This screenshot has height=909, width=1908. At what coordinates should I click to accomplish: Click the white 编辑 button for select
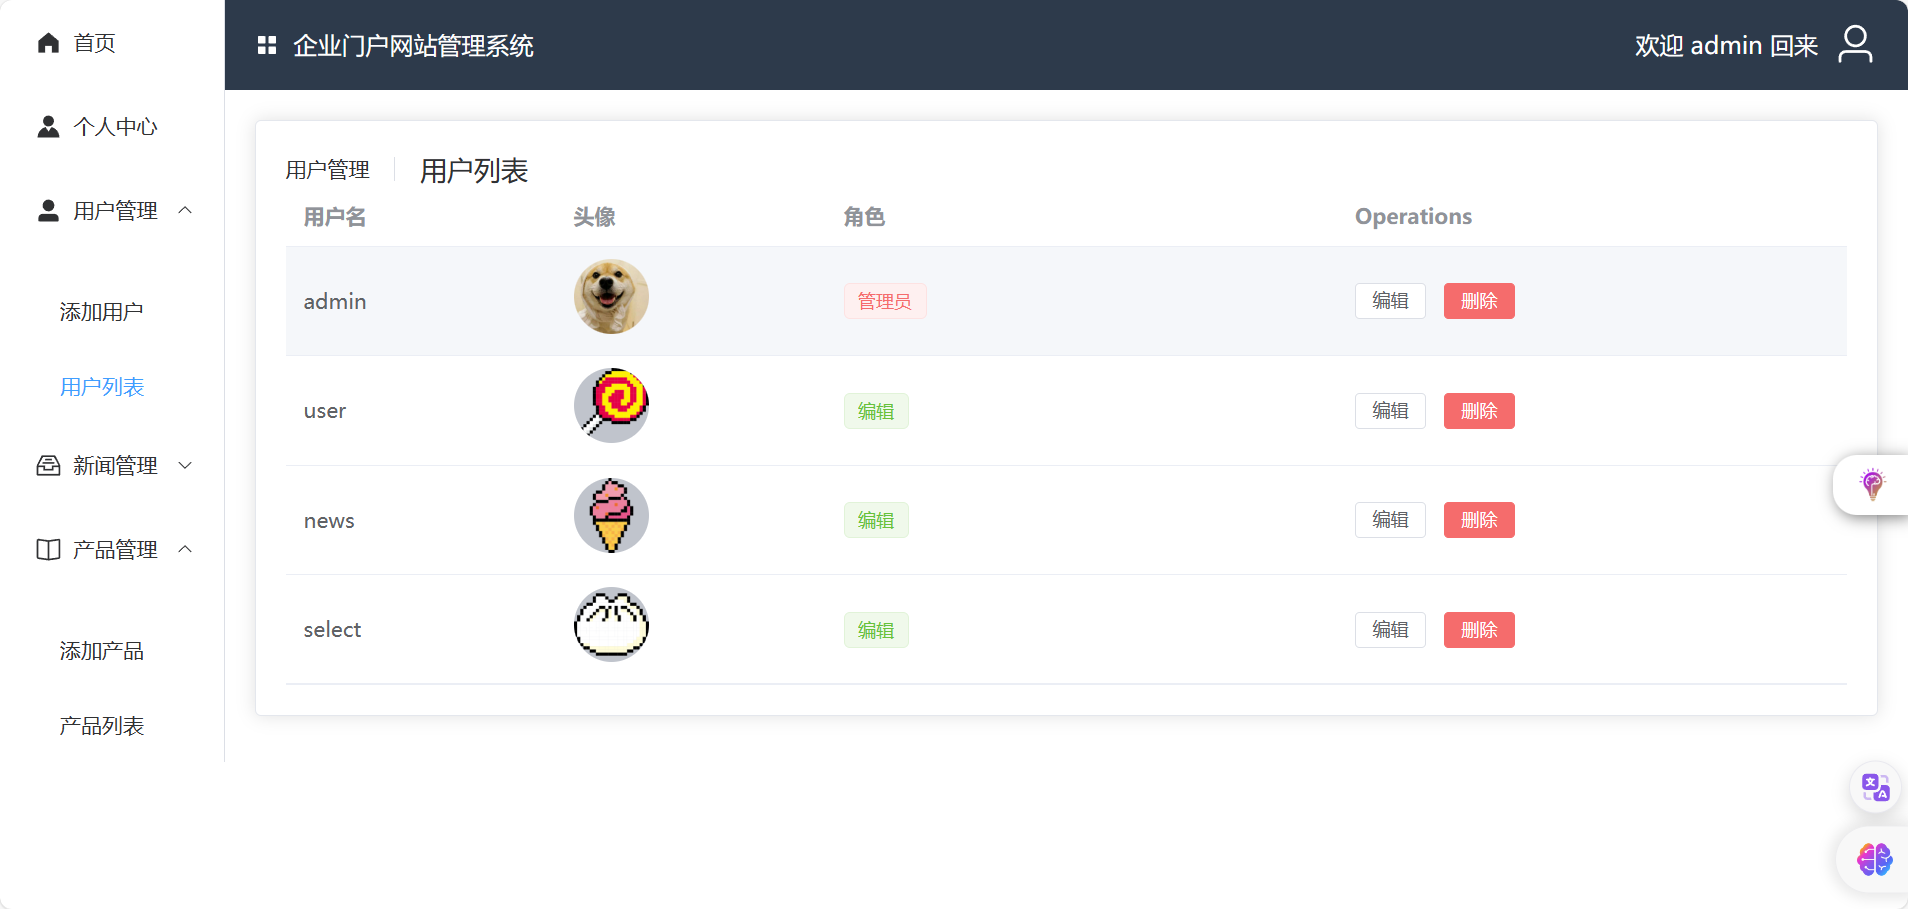(1390, 630)
